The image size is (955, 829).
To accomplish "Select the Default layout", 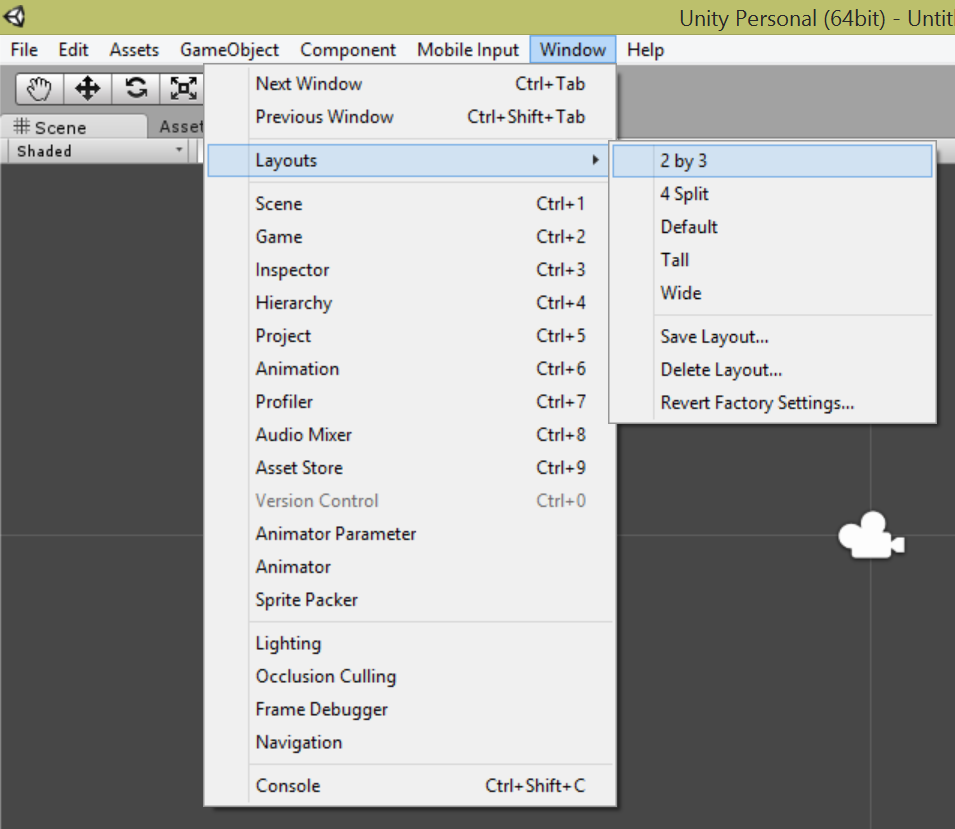I will [x=772, y=227].
